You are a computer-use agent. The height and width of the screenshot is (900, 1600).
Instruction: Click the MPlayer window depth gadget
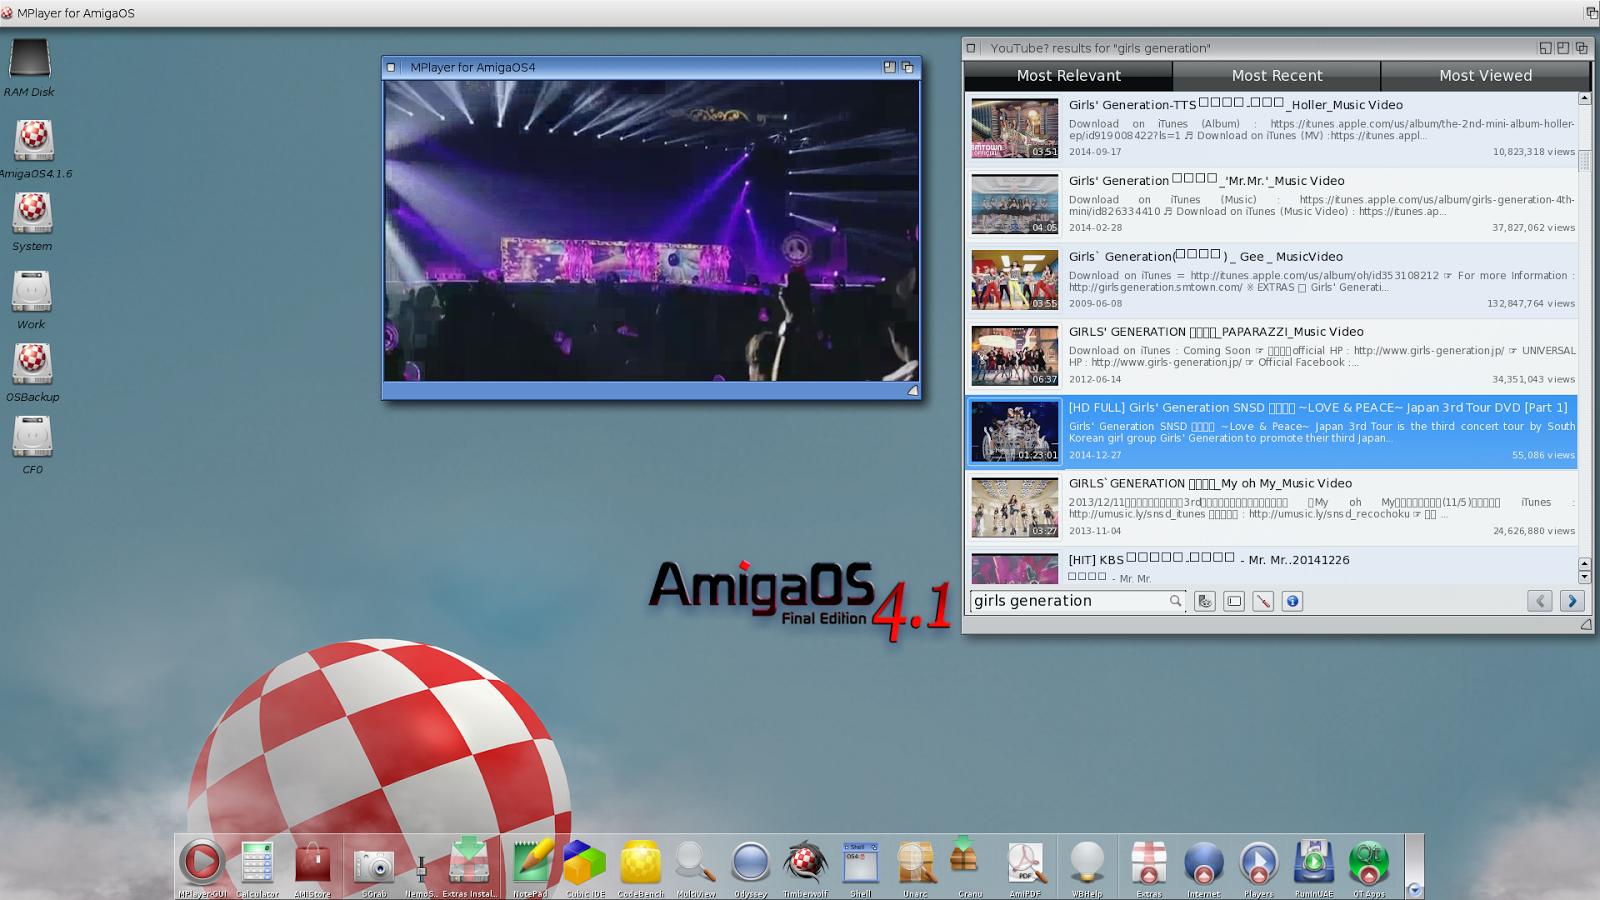[x=907, y=67]
